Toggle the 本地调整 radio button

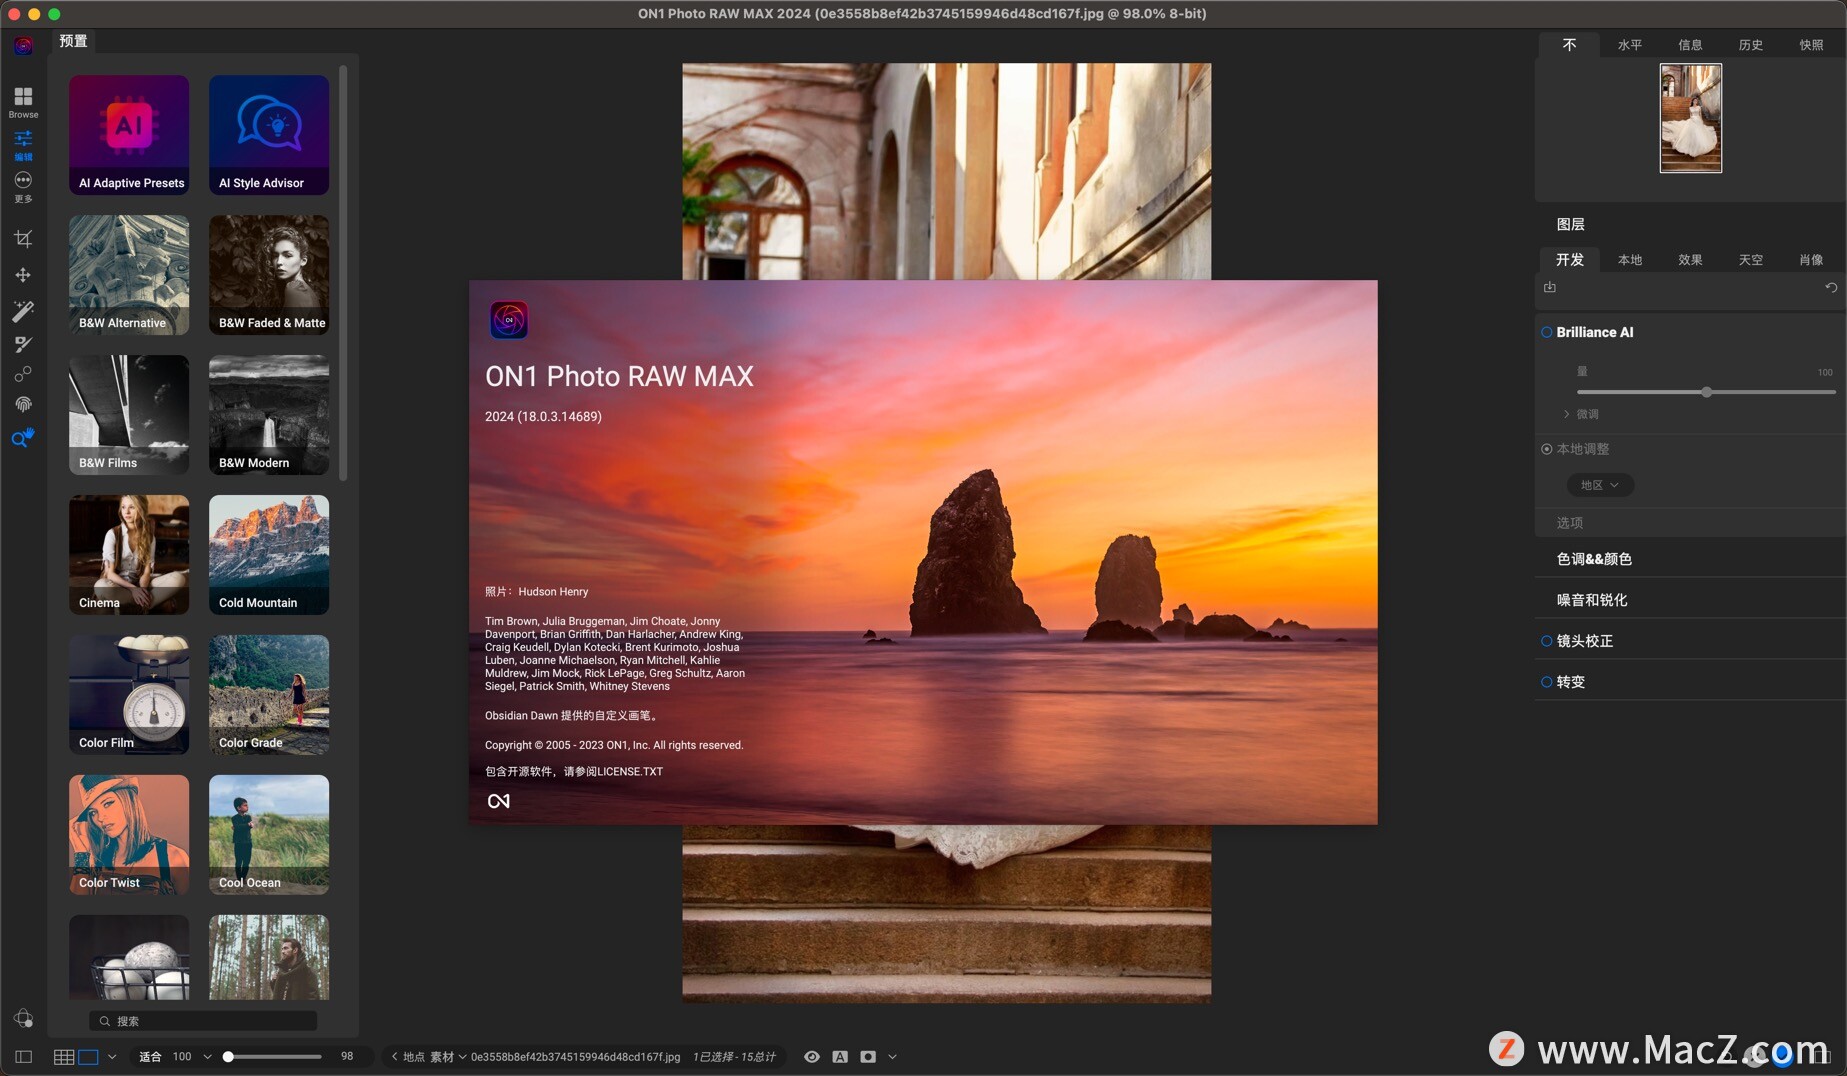coord(1546,449)
